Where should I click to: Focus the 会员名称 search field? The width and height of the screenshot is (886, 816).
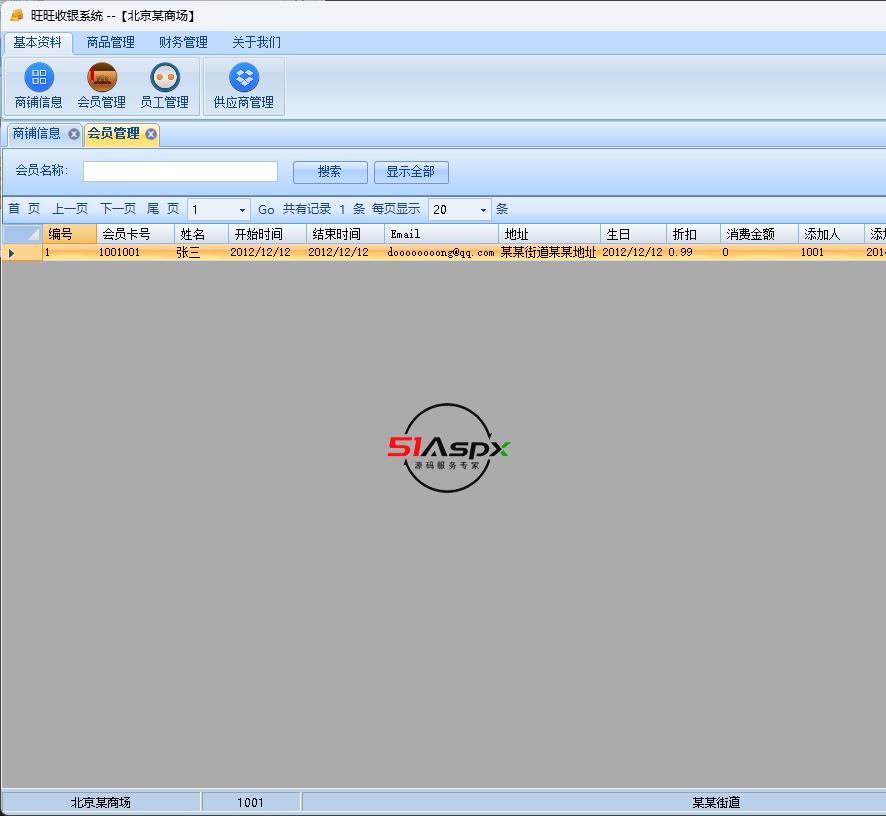coord(180,171)
